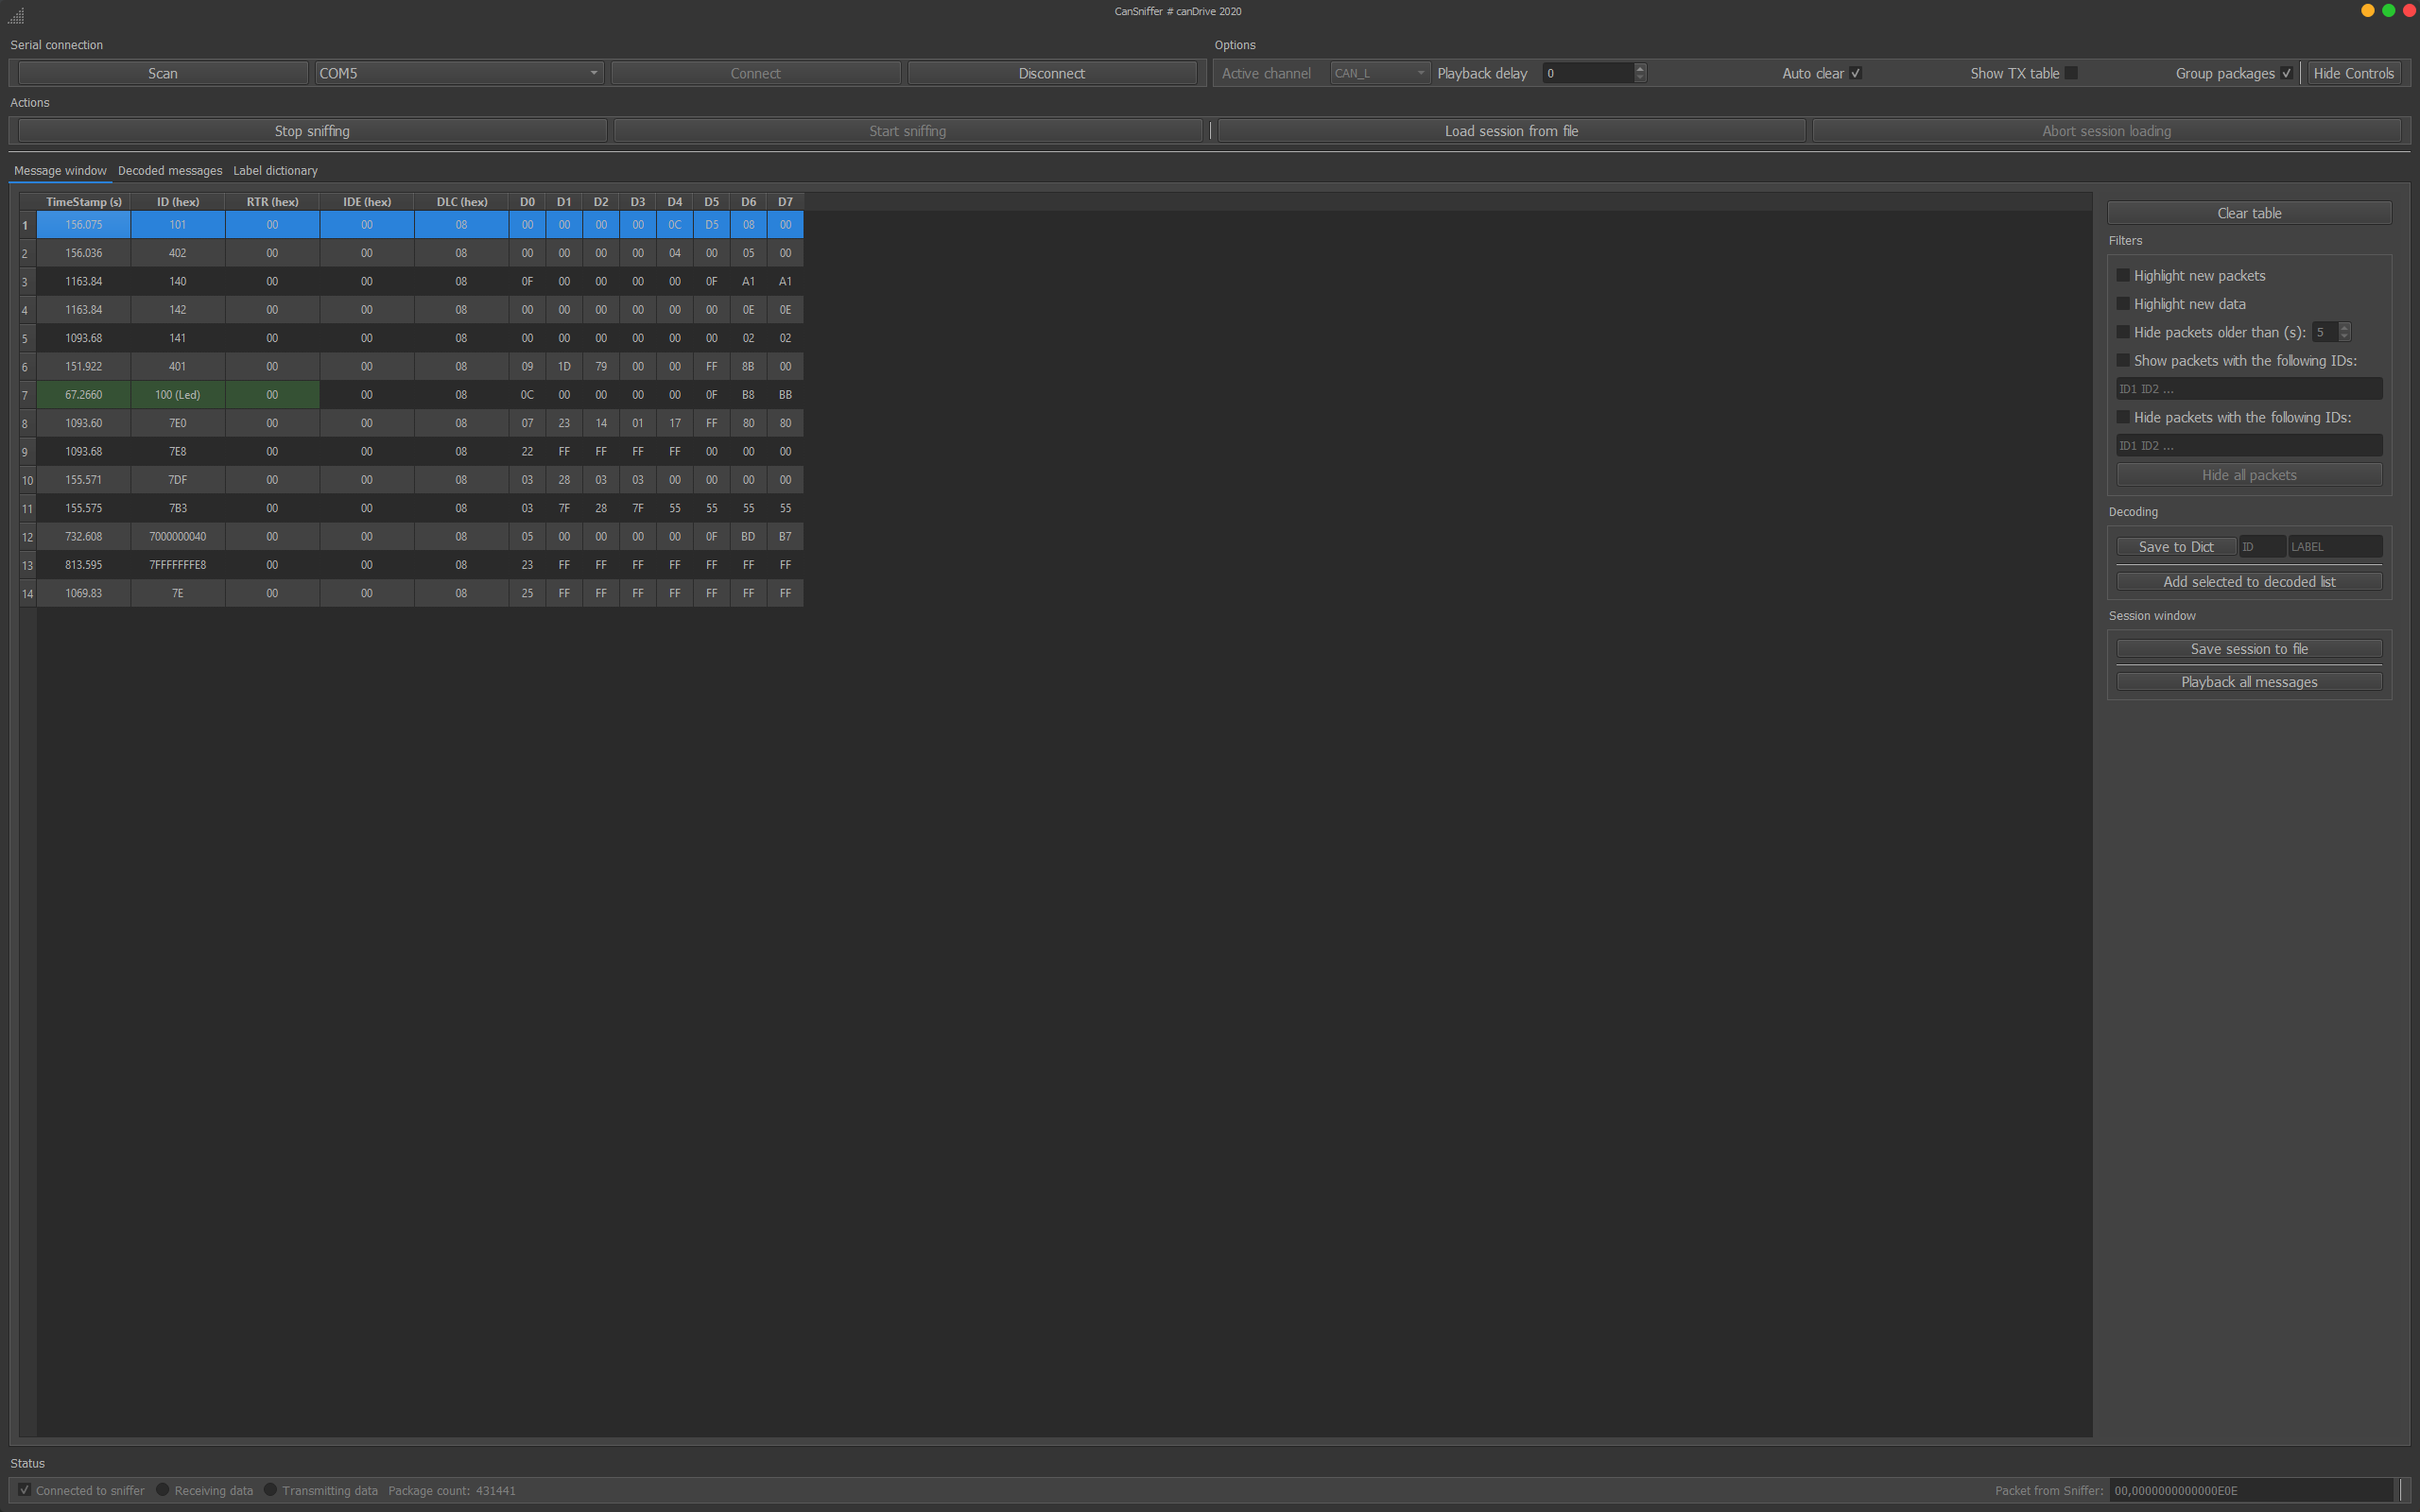Click the decoding LABEL input field
The image size is (2420, 1512).
click(x=2335, y=547)
